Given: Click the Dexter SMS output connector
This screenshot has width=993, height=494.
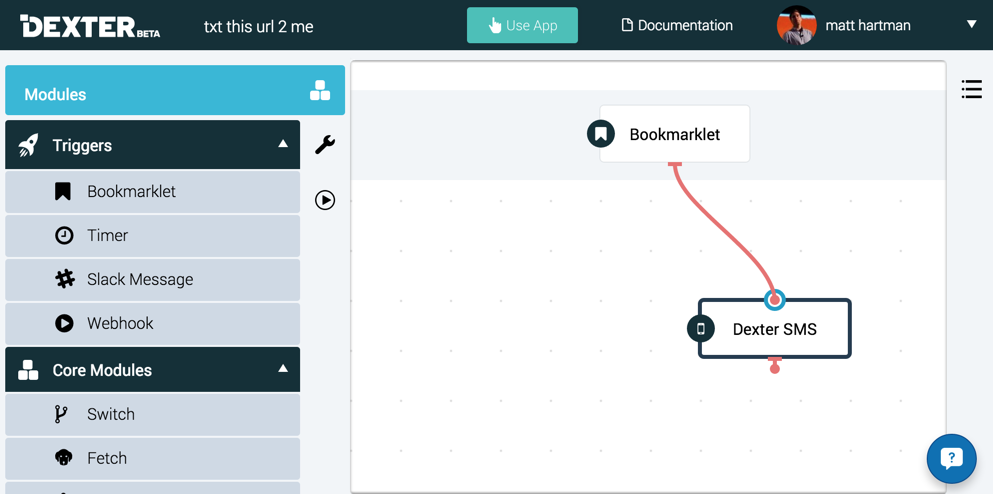Looking at the screenshot, I should coord(775,365).
